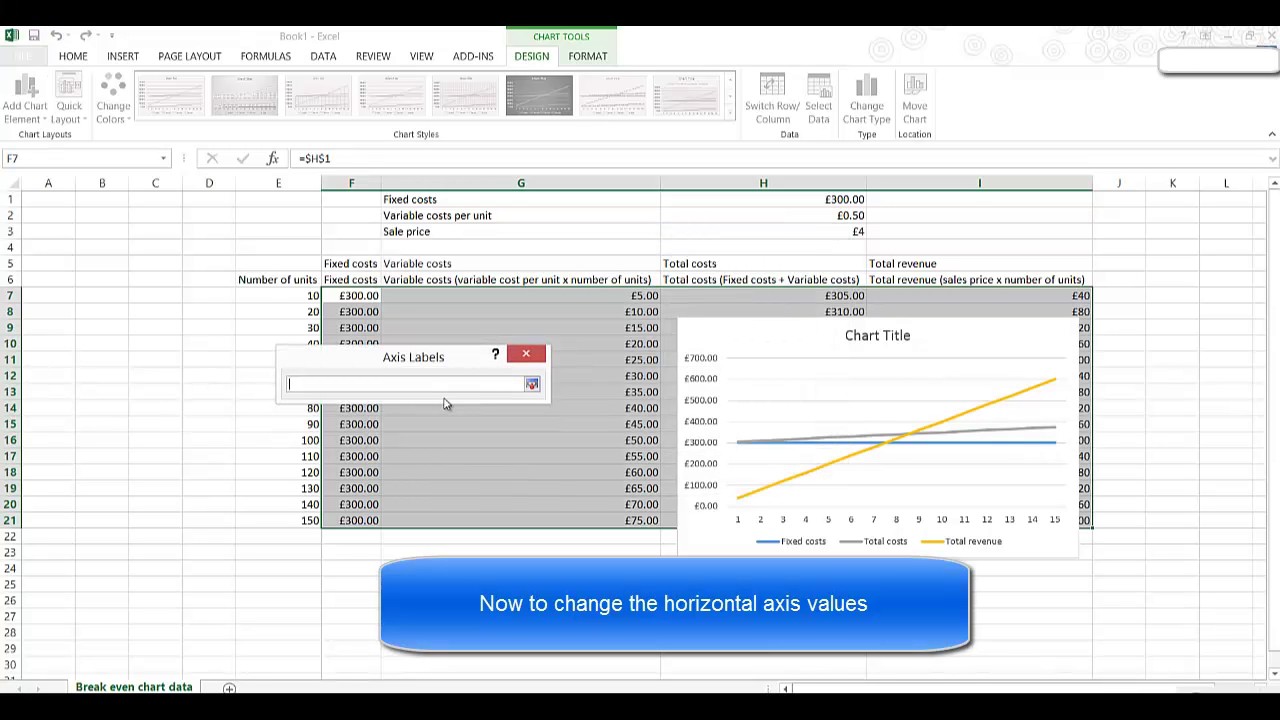Viewport: 1280px width, 720px height.
Task: Select the £75.00 variable cost cell
Action: [520, 521]
